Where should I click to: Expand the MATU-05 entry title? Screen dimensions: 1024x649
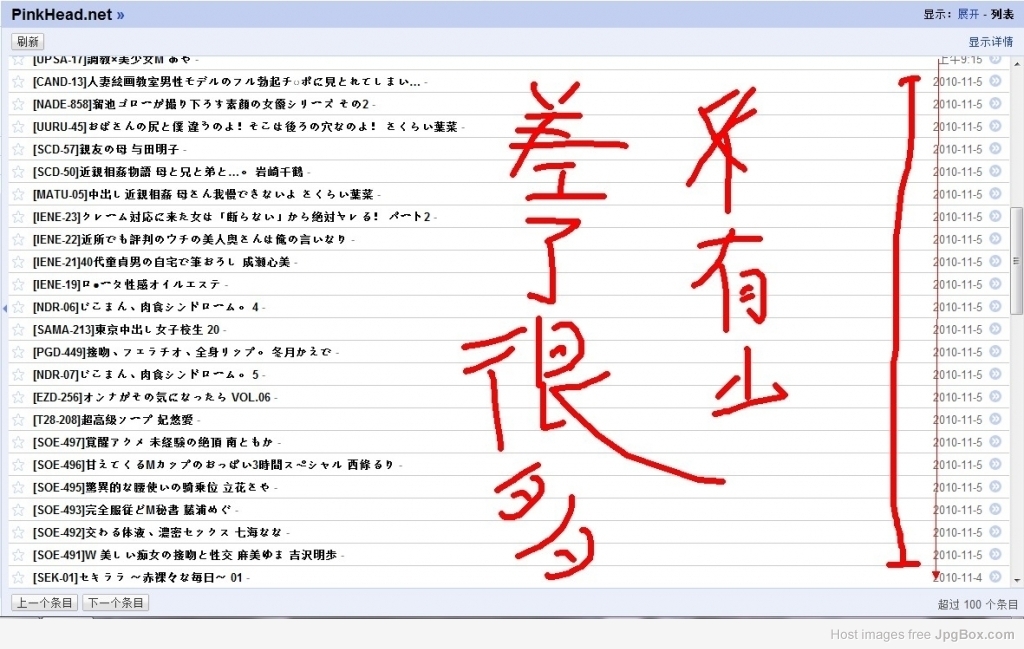[206, 195]
